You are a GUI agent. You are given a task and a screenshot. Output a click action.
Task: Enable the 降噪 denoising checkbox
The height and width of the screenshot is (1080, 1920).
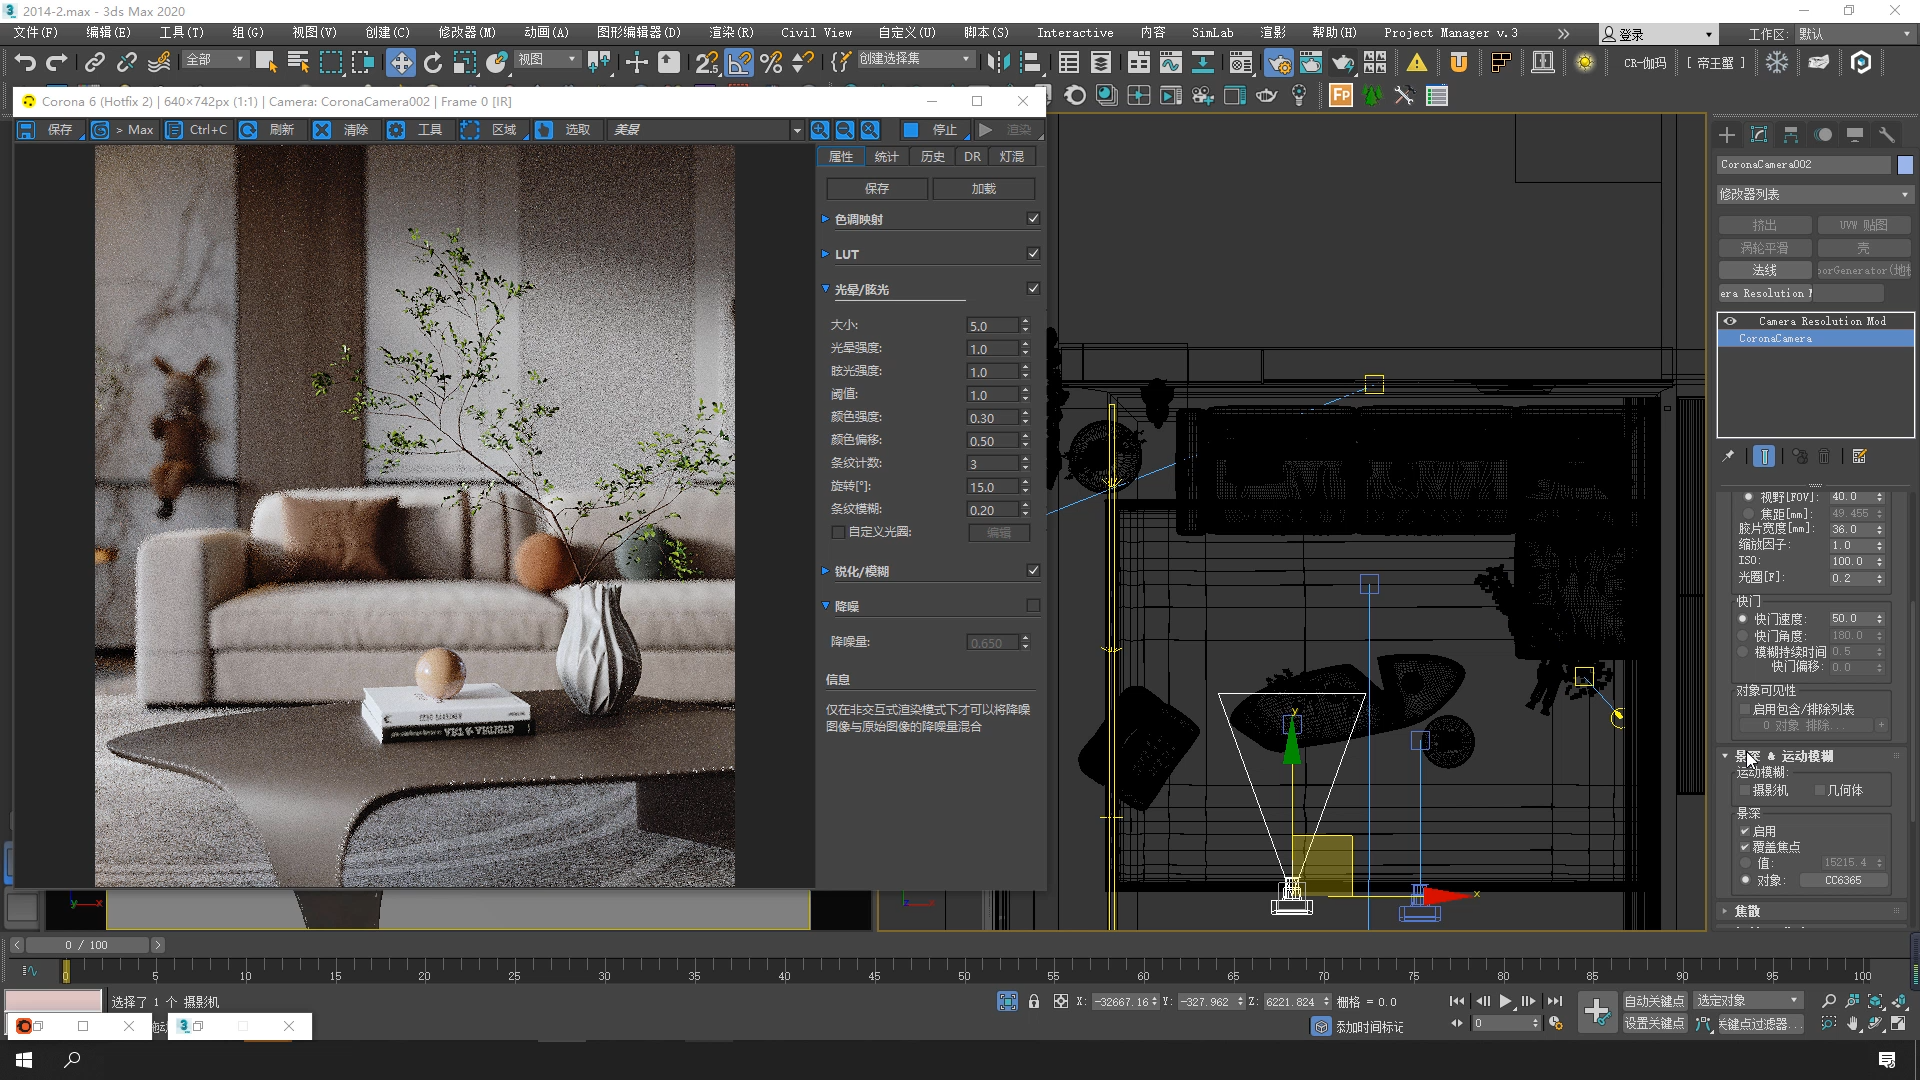click(x=1033, y=606)
